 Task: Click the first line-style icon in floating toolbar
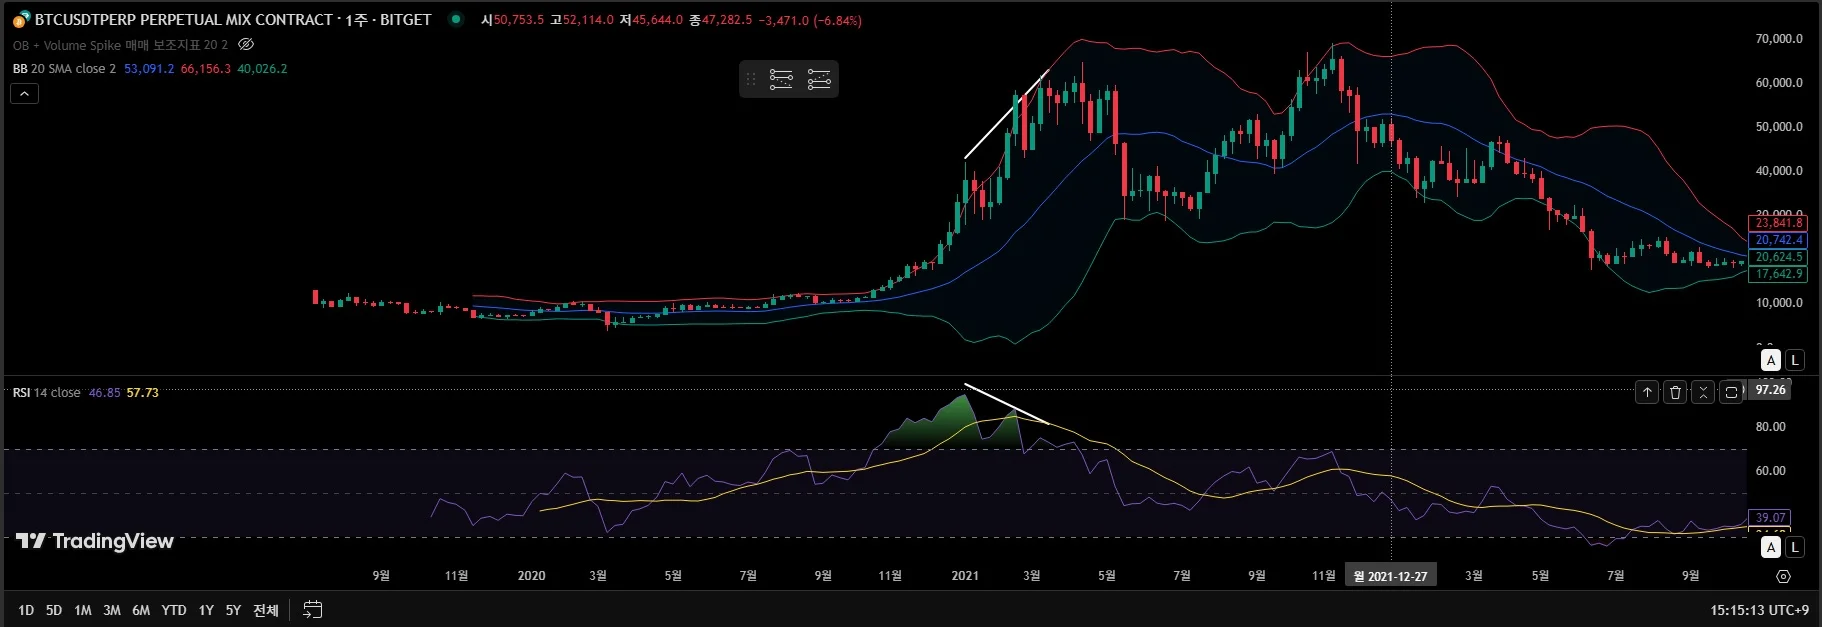(x=781, y=79)
